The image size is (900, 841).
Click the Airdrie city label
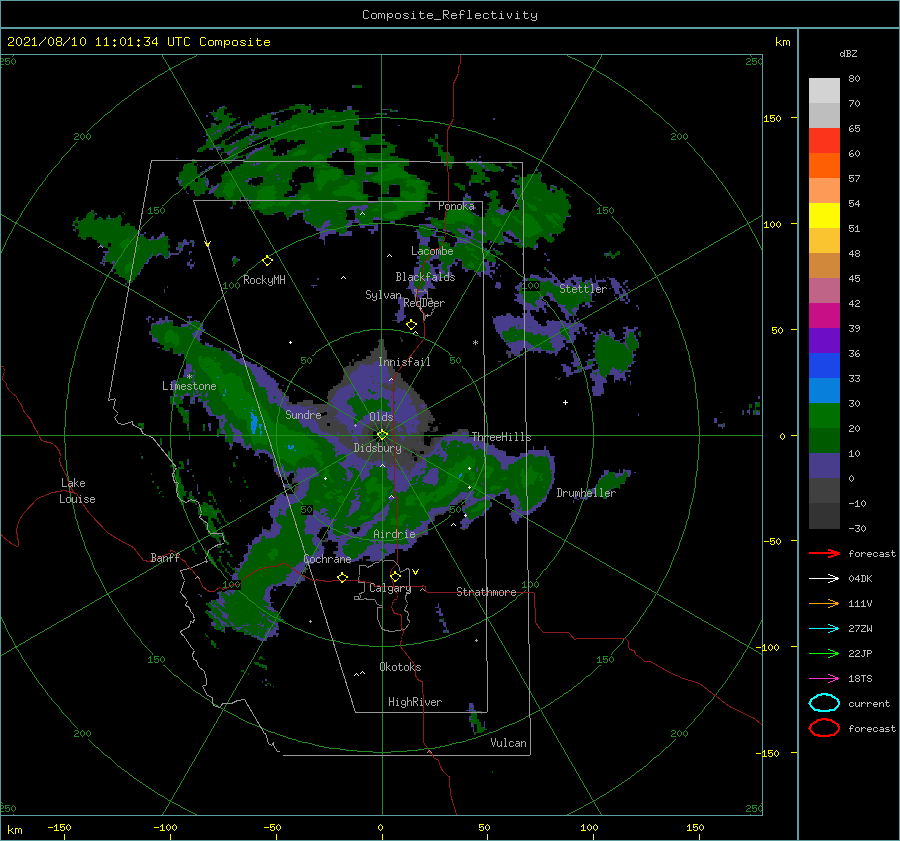coord(394,534)
